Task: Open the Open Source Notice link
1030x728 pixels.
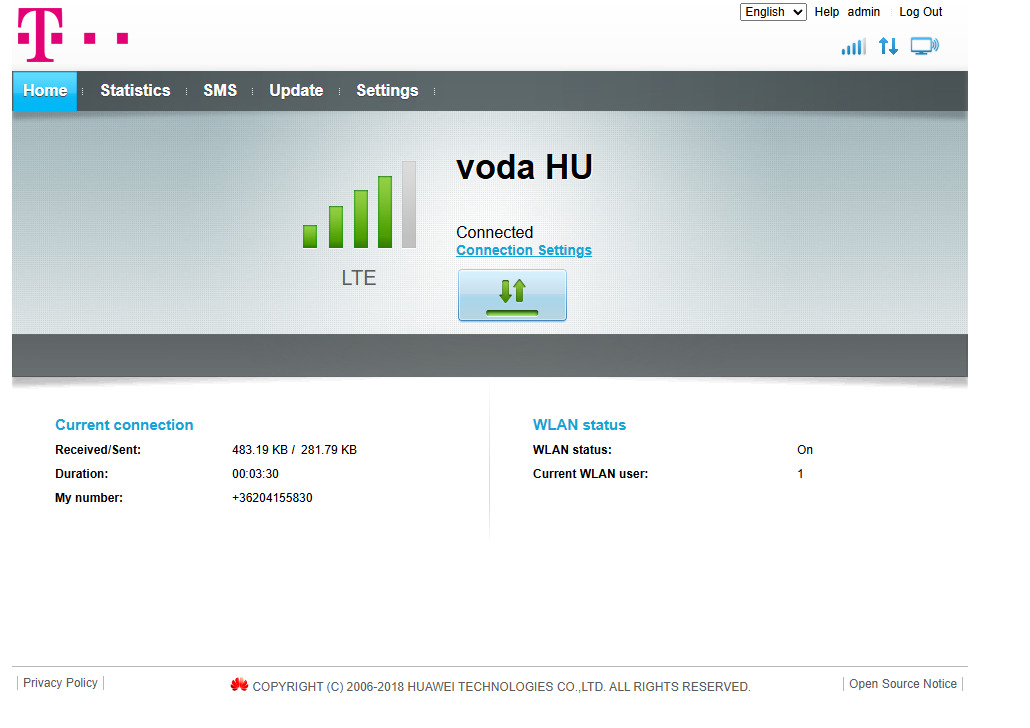Action: tap(903, 684)
